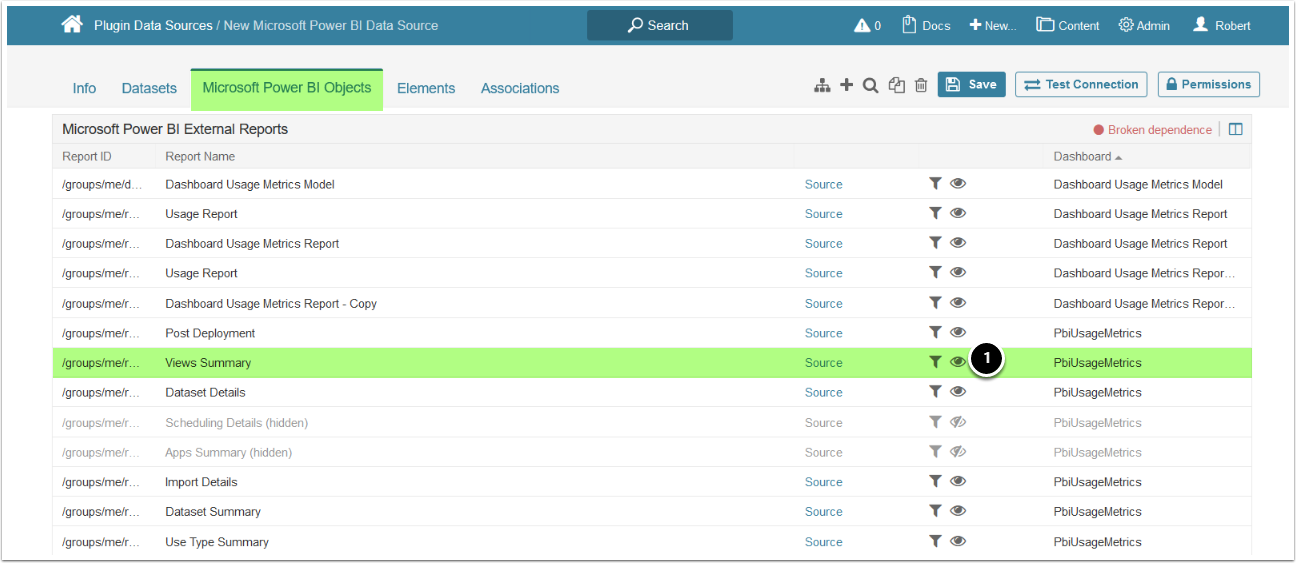1296x563 pixels.
Task: Click filter icon for Import Details
Action: [x=935, y=481]
